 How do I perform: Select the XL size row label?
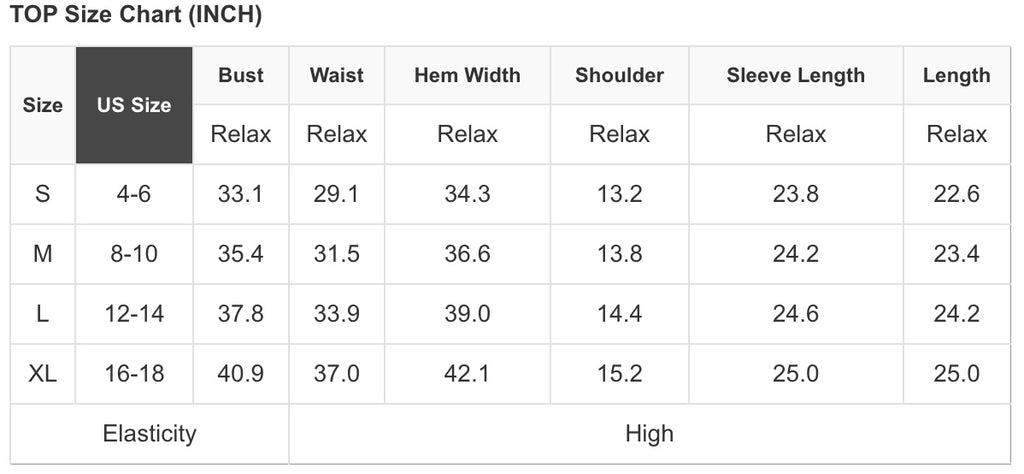42,374
